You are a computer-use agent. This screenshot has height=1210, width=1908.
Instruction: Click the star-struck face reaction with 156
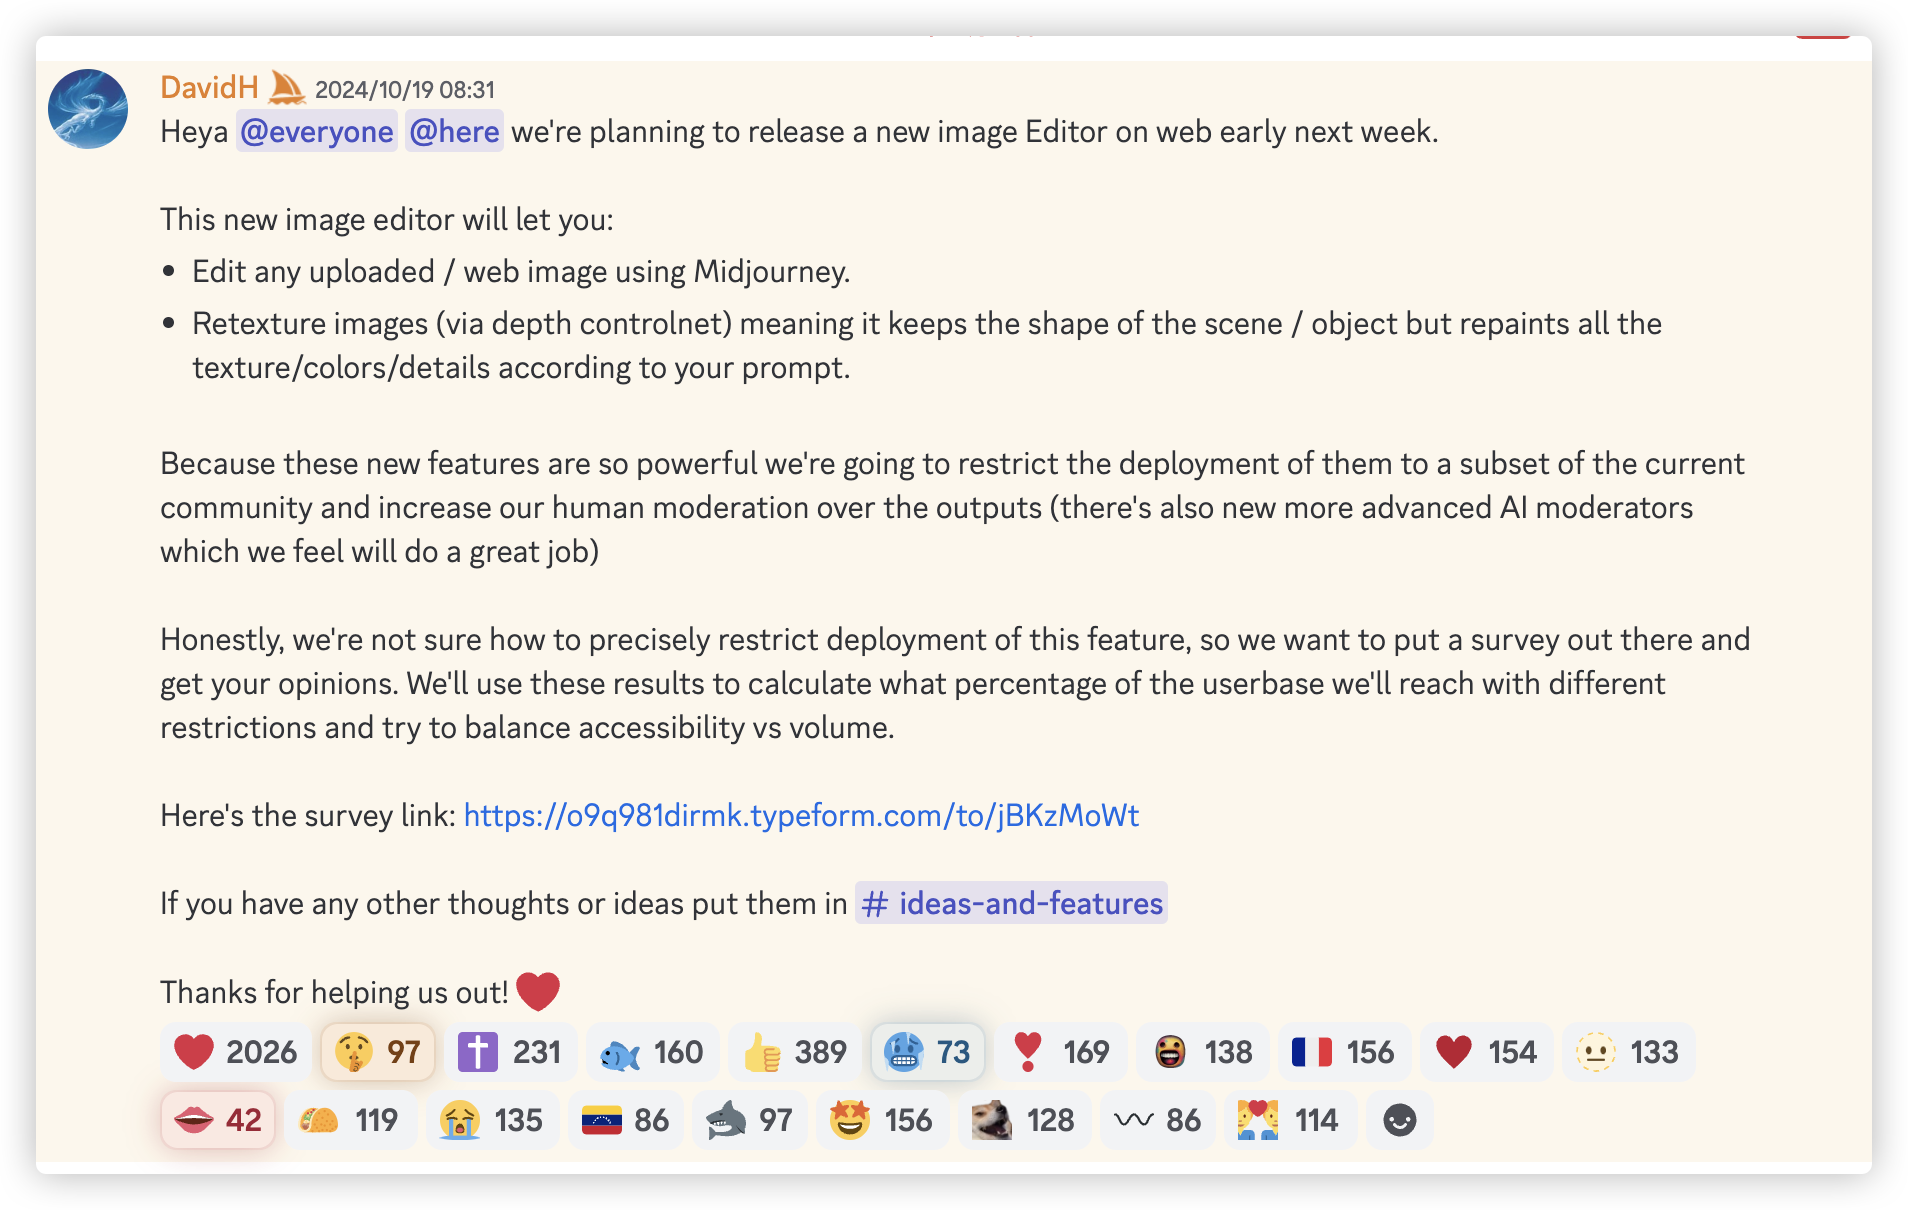click(883, 1120)
